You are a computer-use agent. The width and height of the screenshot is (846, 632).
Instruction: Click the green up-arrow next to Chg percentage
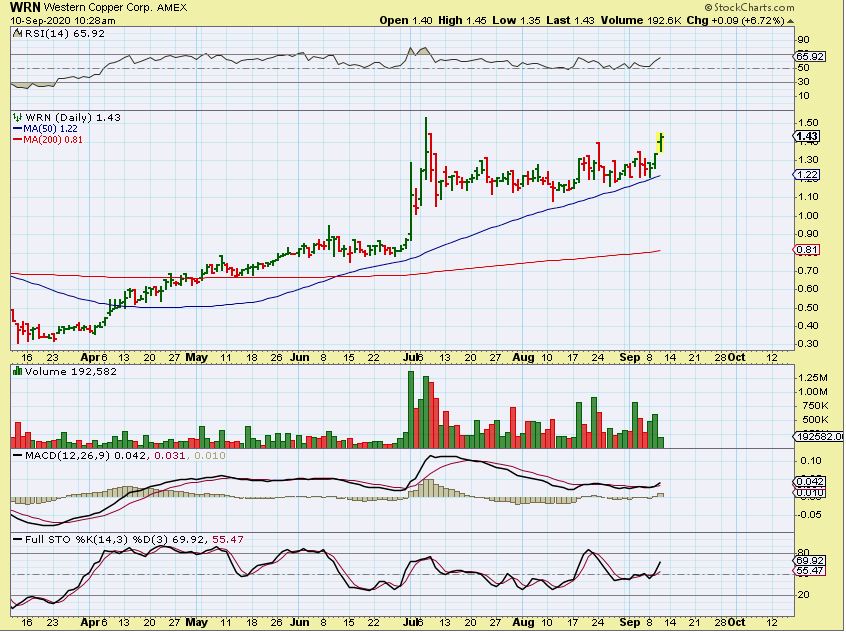[790, 21]
